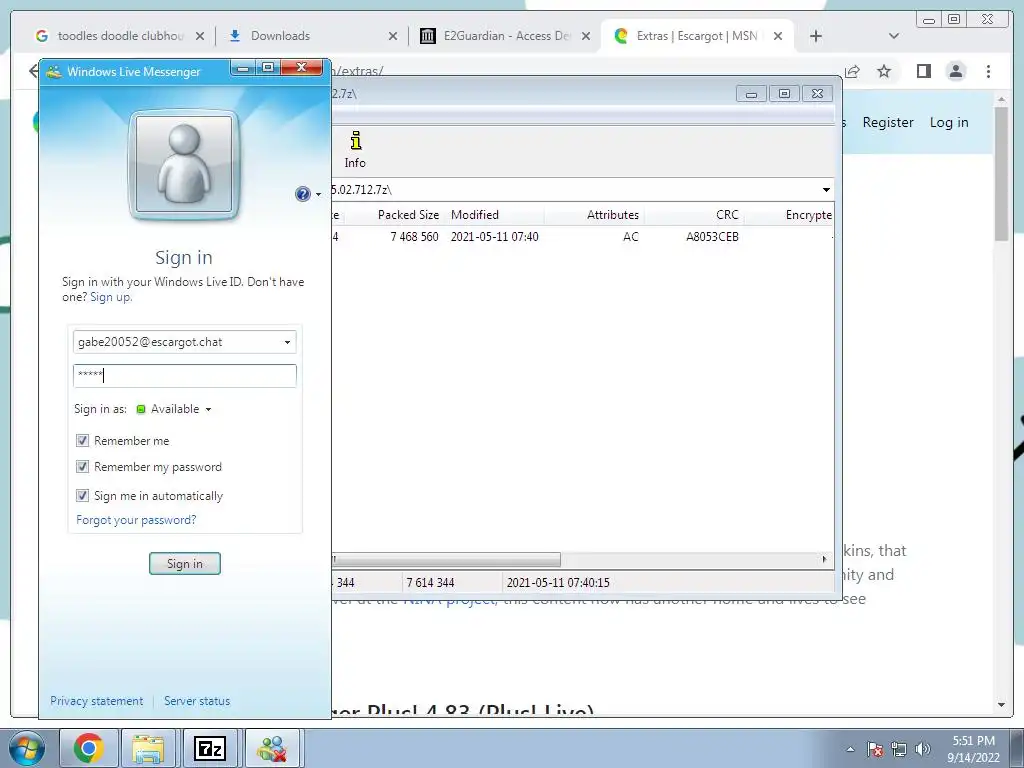Viewport: 1024px width, 768px height.
Task: Click 7-Zip scrollbar right arrow
Action: pos(824,560)
